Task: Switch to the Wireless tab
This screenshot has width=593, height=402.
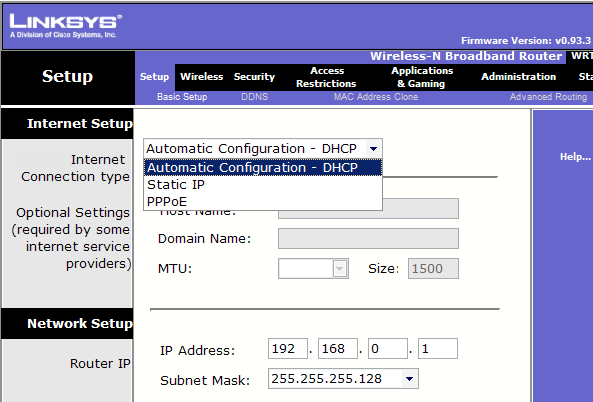Action: [x=202, y=77]
